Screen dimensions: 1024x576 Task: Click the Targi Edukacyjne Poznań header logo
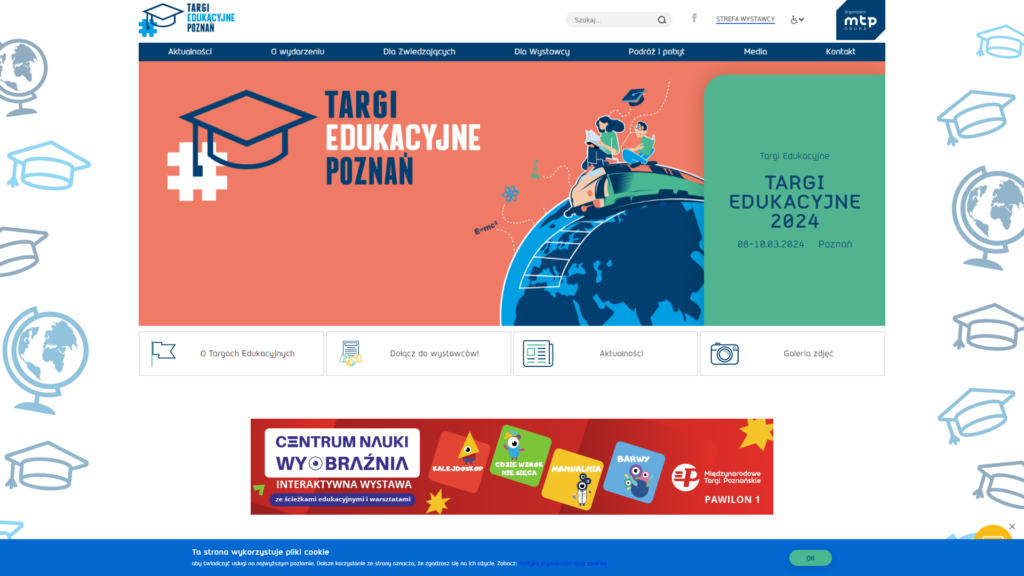click(187, 19)
